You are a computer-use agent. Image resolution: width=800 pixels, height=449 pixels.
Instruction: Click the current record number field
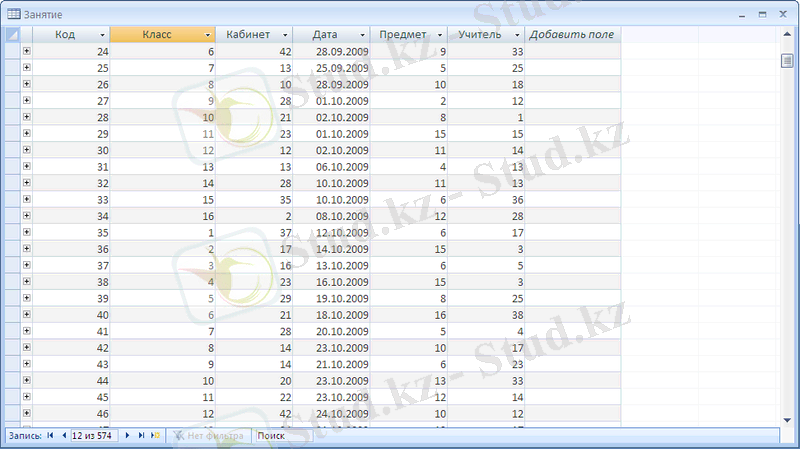94,436
